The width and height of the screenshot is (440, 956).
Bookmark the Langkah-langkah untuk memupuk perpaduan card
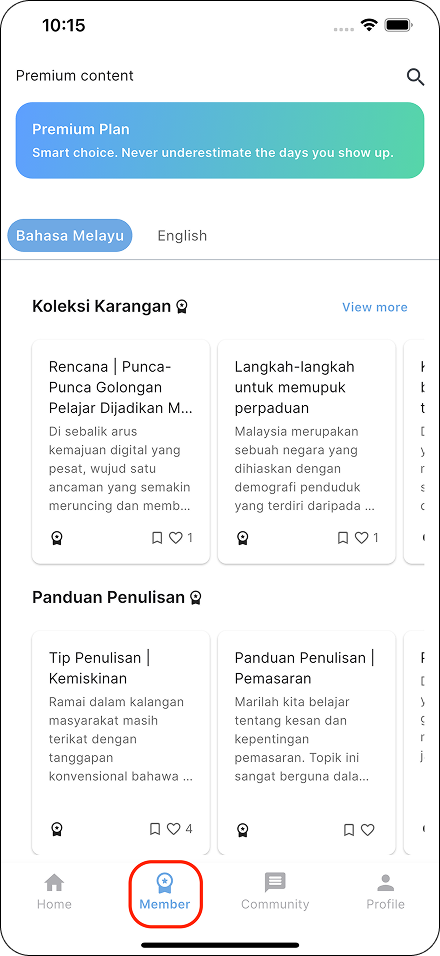342,538
